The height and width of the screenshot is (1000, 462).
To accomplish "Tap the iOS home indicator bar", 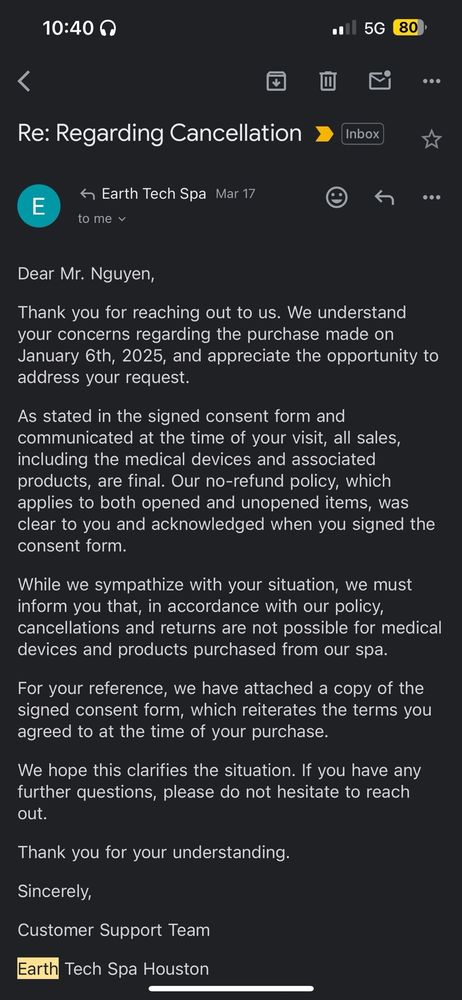I will pyautogui.click(x=231, y=989).
